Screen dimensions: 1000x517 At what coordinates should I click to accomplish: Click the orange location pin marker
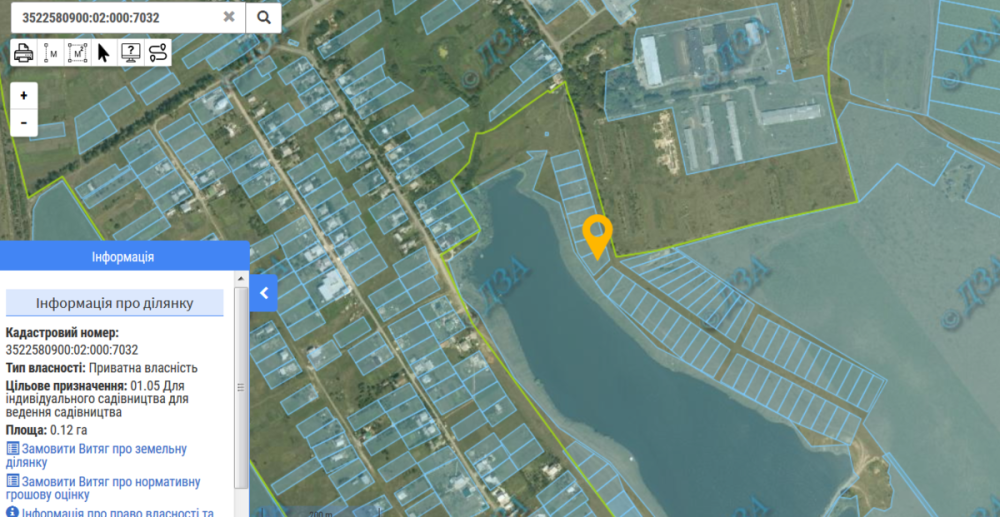click(598, 237)
